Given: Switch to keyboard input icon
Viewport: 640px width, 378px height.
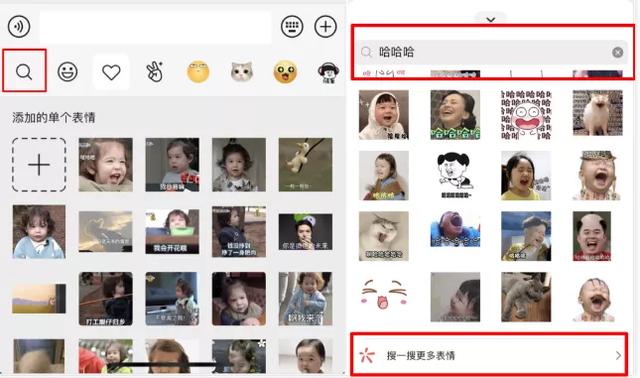Looking at the screenshot, I should tap(292, 27).
